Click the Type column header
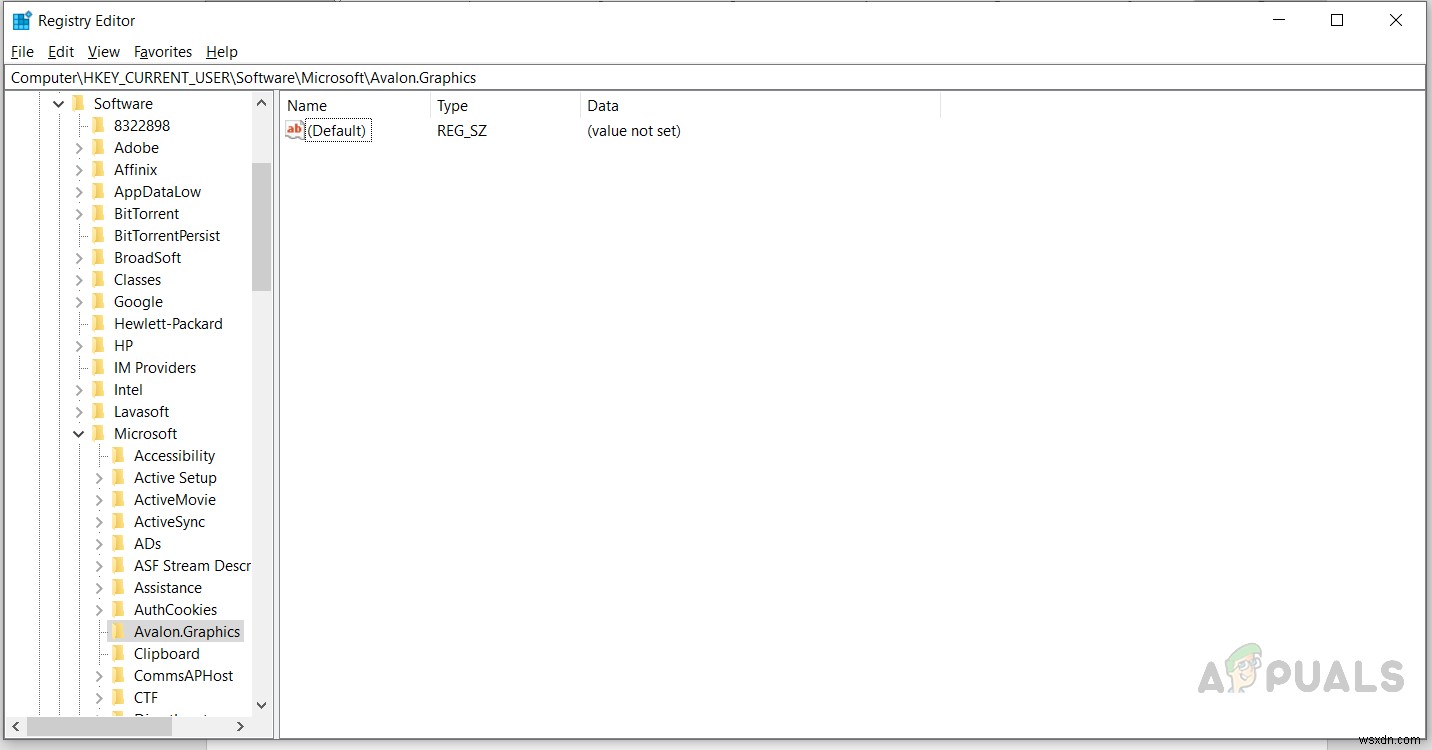This screenshot has width=1432, height=750. pyautogui.click(x=505, y=105)
